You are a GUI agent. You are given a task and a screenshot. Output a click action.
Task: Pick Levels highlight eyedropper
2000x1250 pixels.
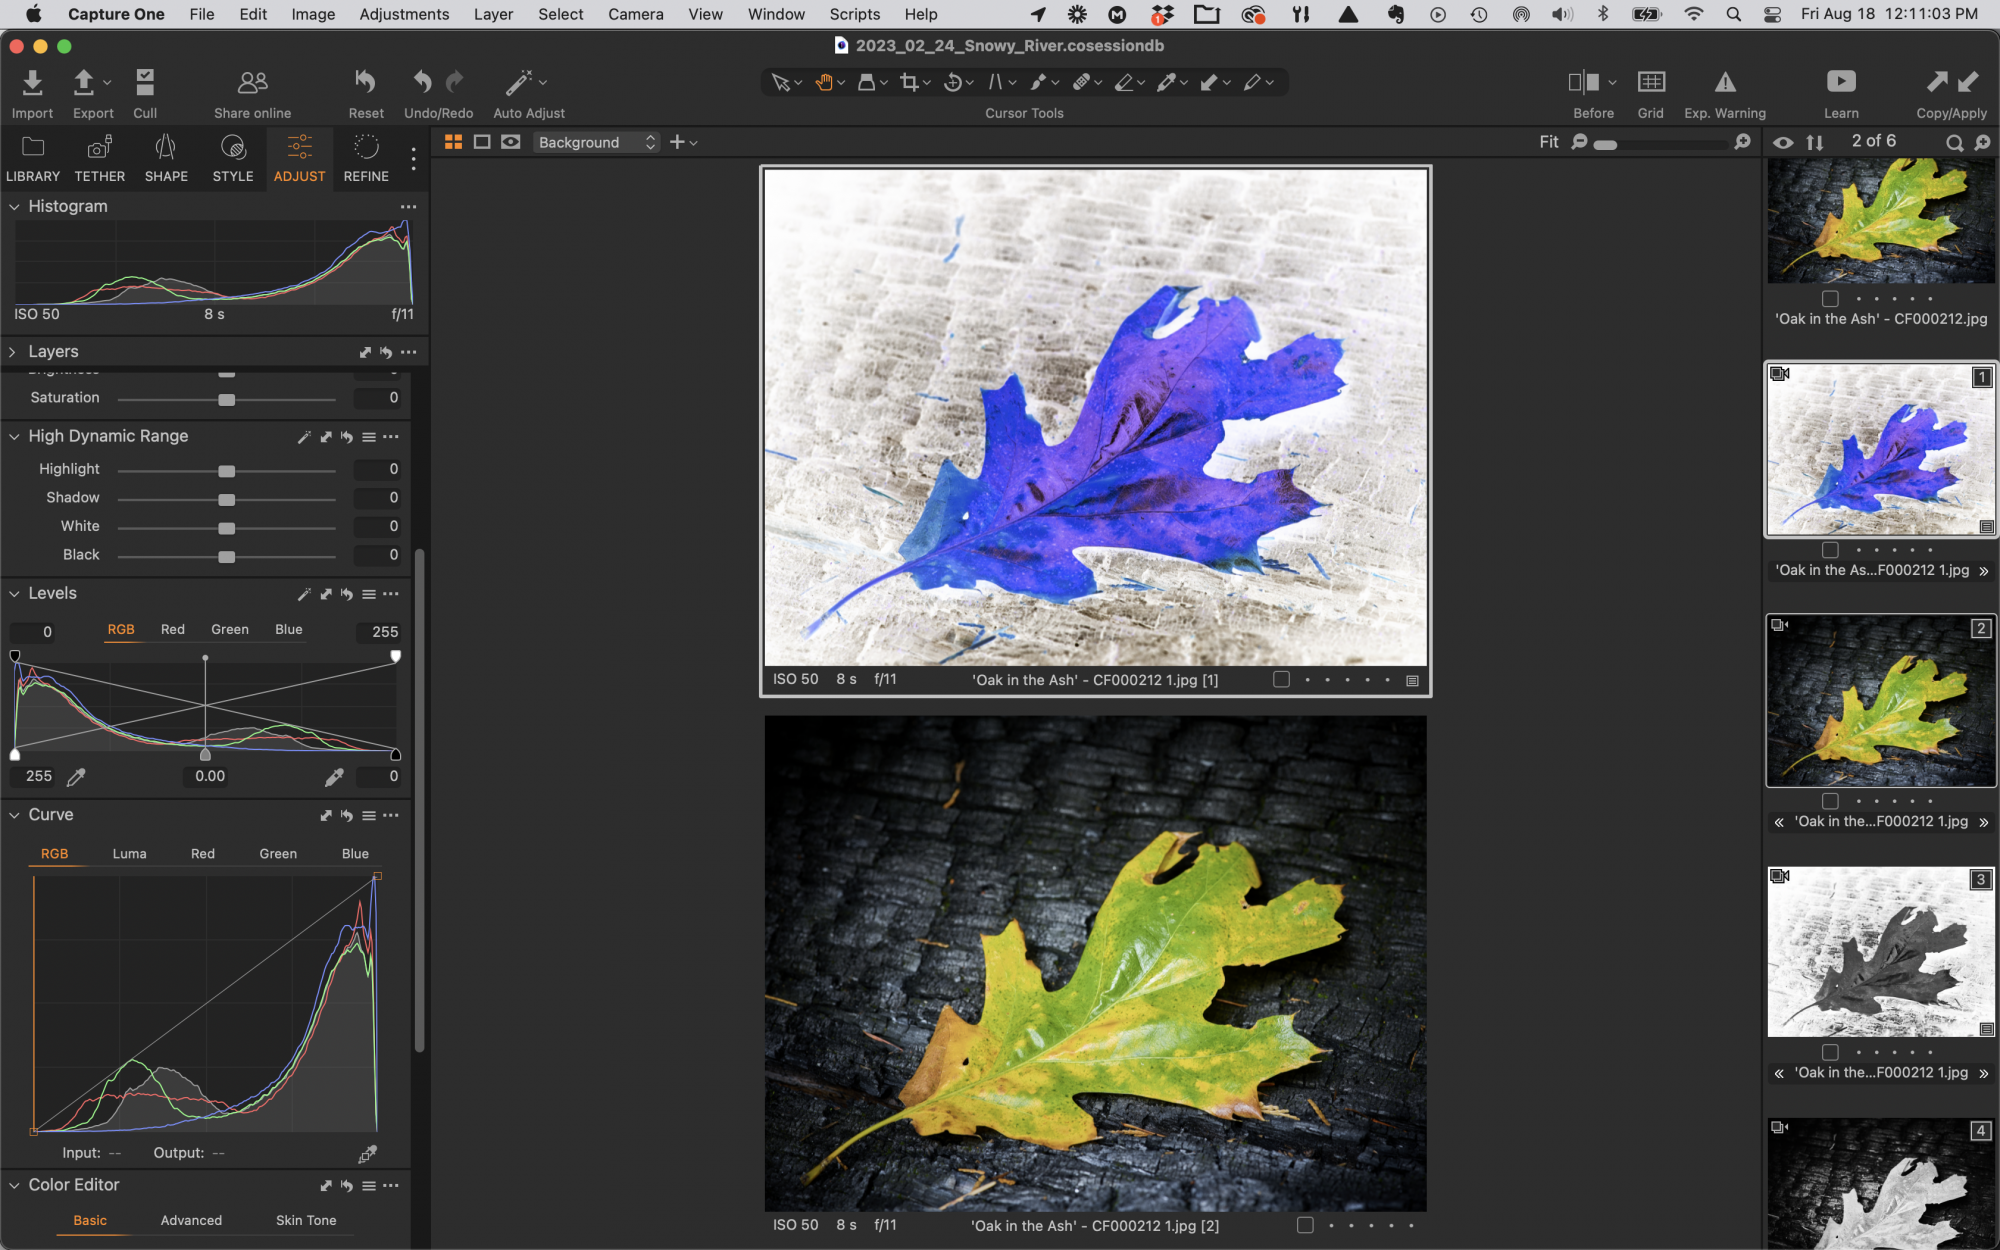(x=334, y=777)
